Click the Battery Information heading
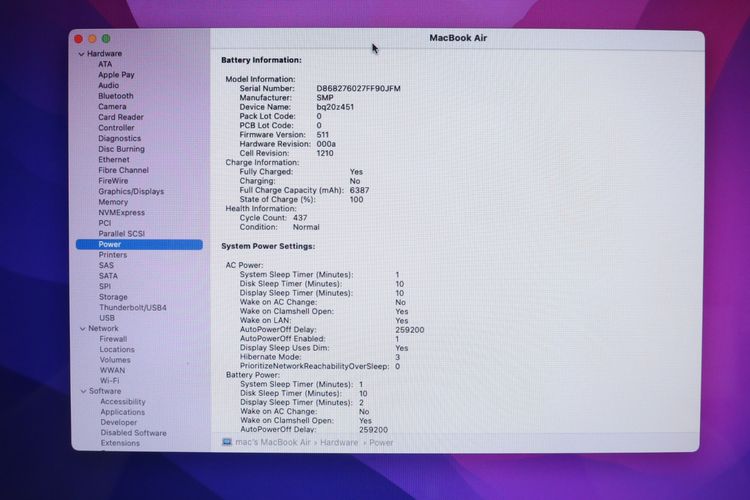This screenshot has width=750, height=500. tap(261, 60)
